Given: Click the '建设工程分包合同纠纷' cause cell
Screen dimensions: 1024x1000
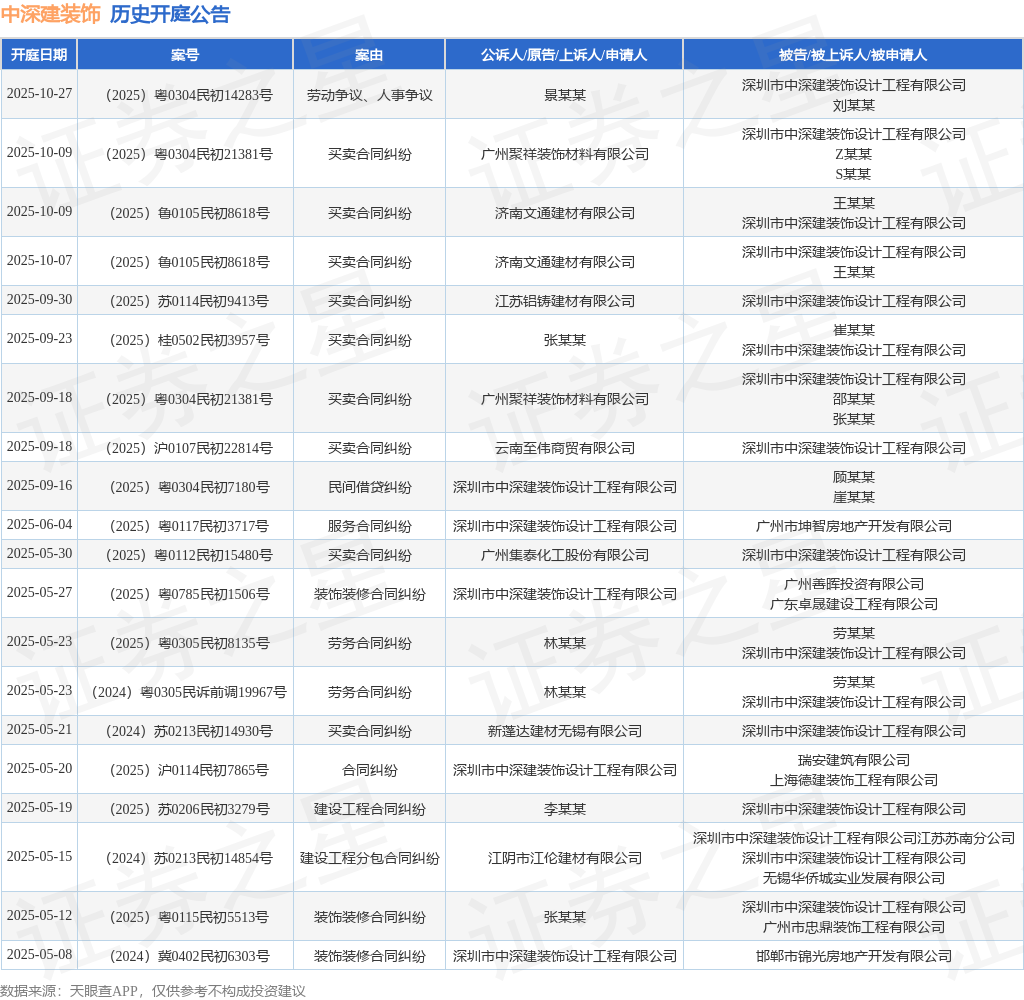Looking at the screenshot, I should click(x=370, y=858).
